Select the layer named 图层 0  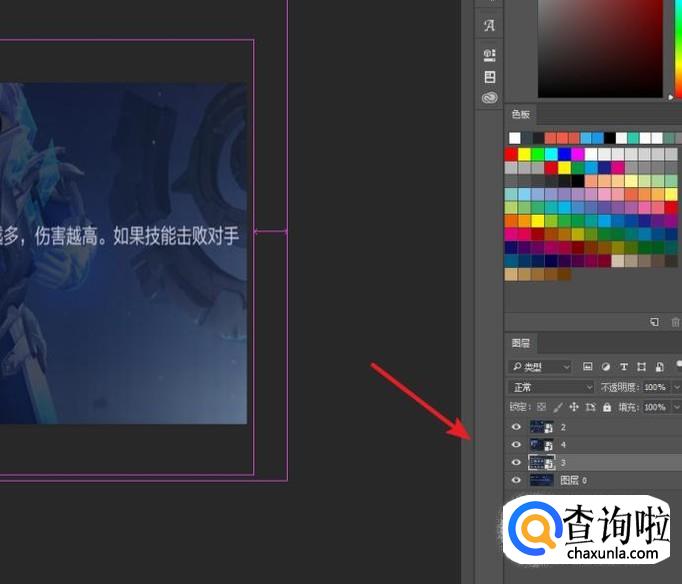(573, 480)
